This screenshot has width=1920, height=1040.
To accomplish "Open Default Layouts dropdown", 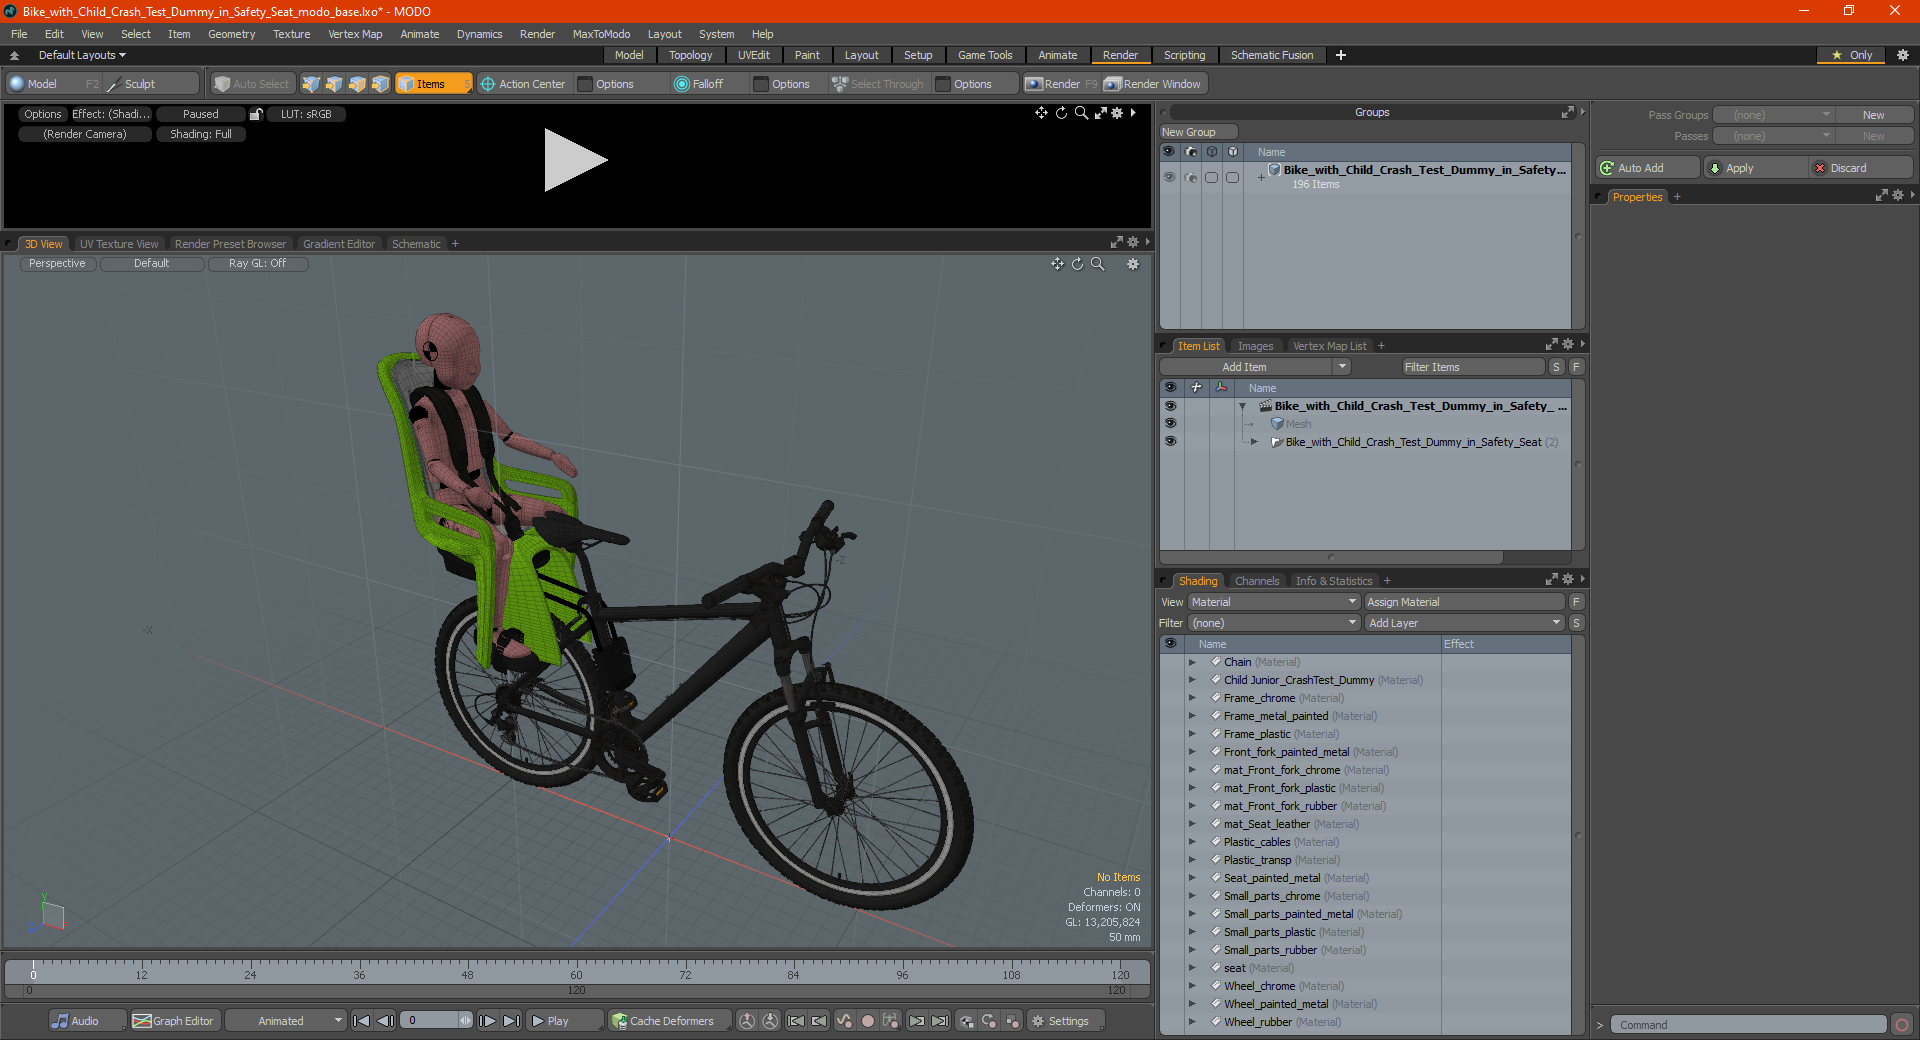I will pos(82,55).
